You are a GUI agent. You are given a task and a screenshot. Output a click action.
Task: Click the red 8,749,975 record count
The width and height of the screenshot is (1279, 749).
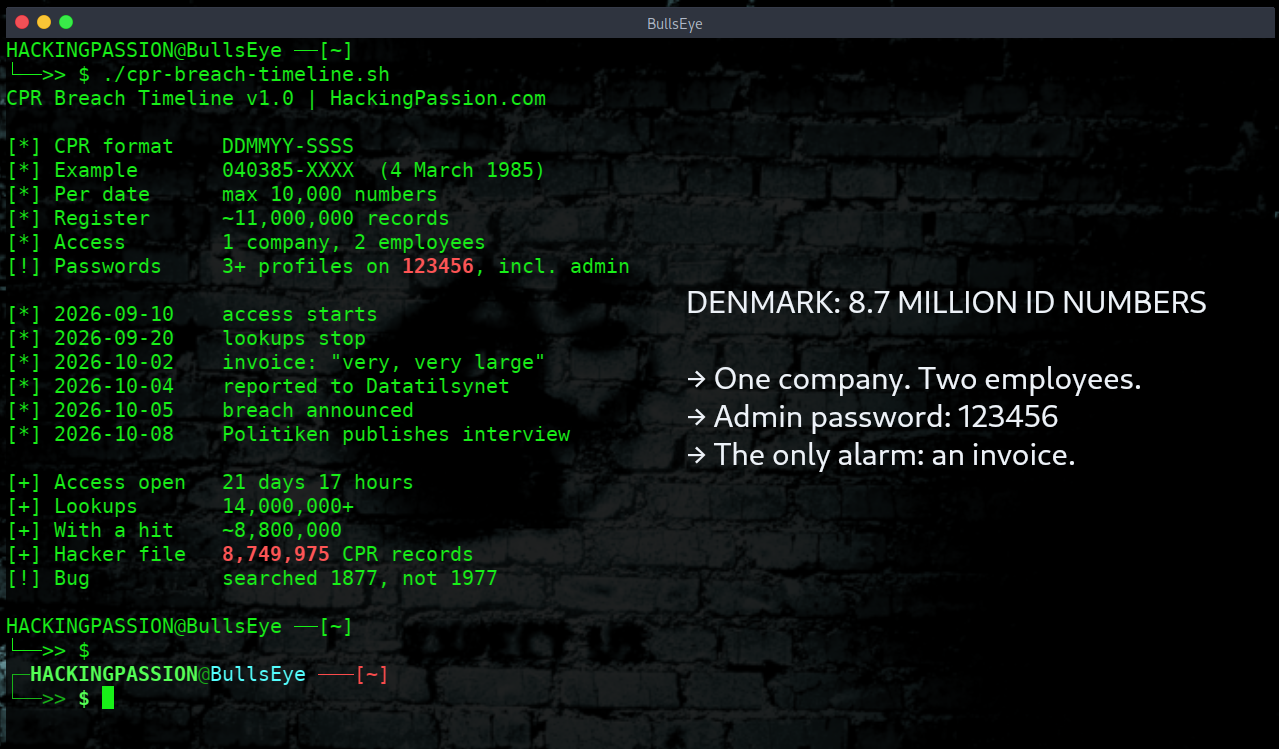(x=276, y=555)
